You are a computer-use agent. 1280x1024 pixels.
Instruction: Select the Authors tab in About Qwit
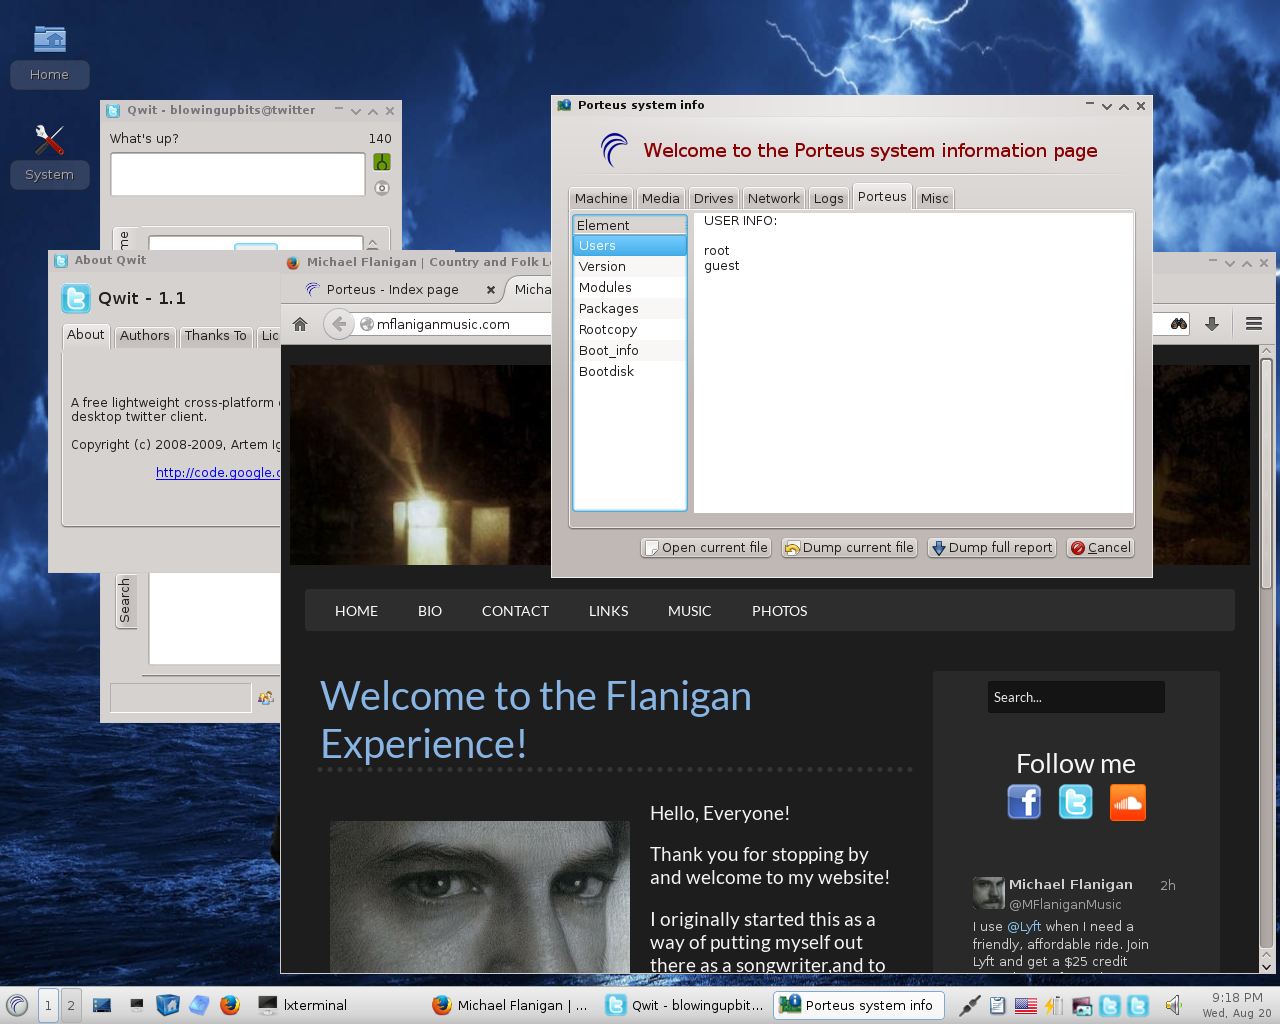145,336
